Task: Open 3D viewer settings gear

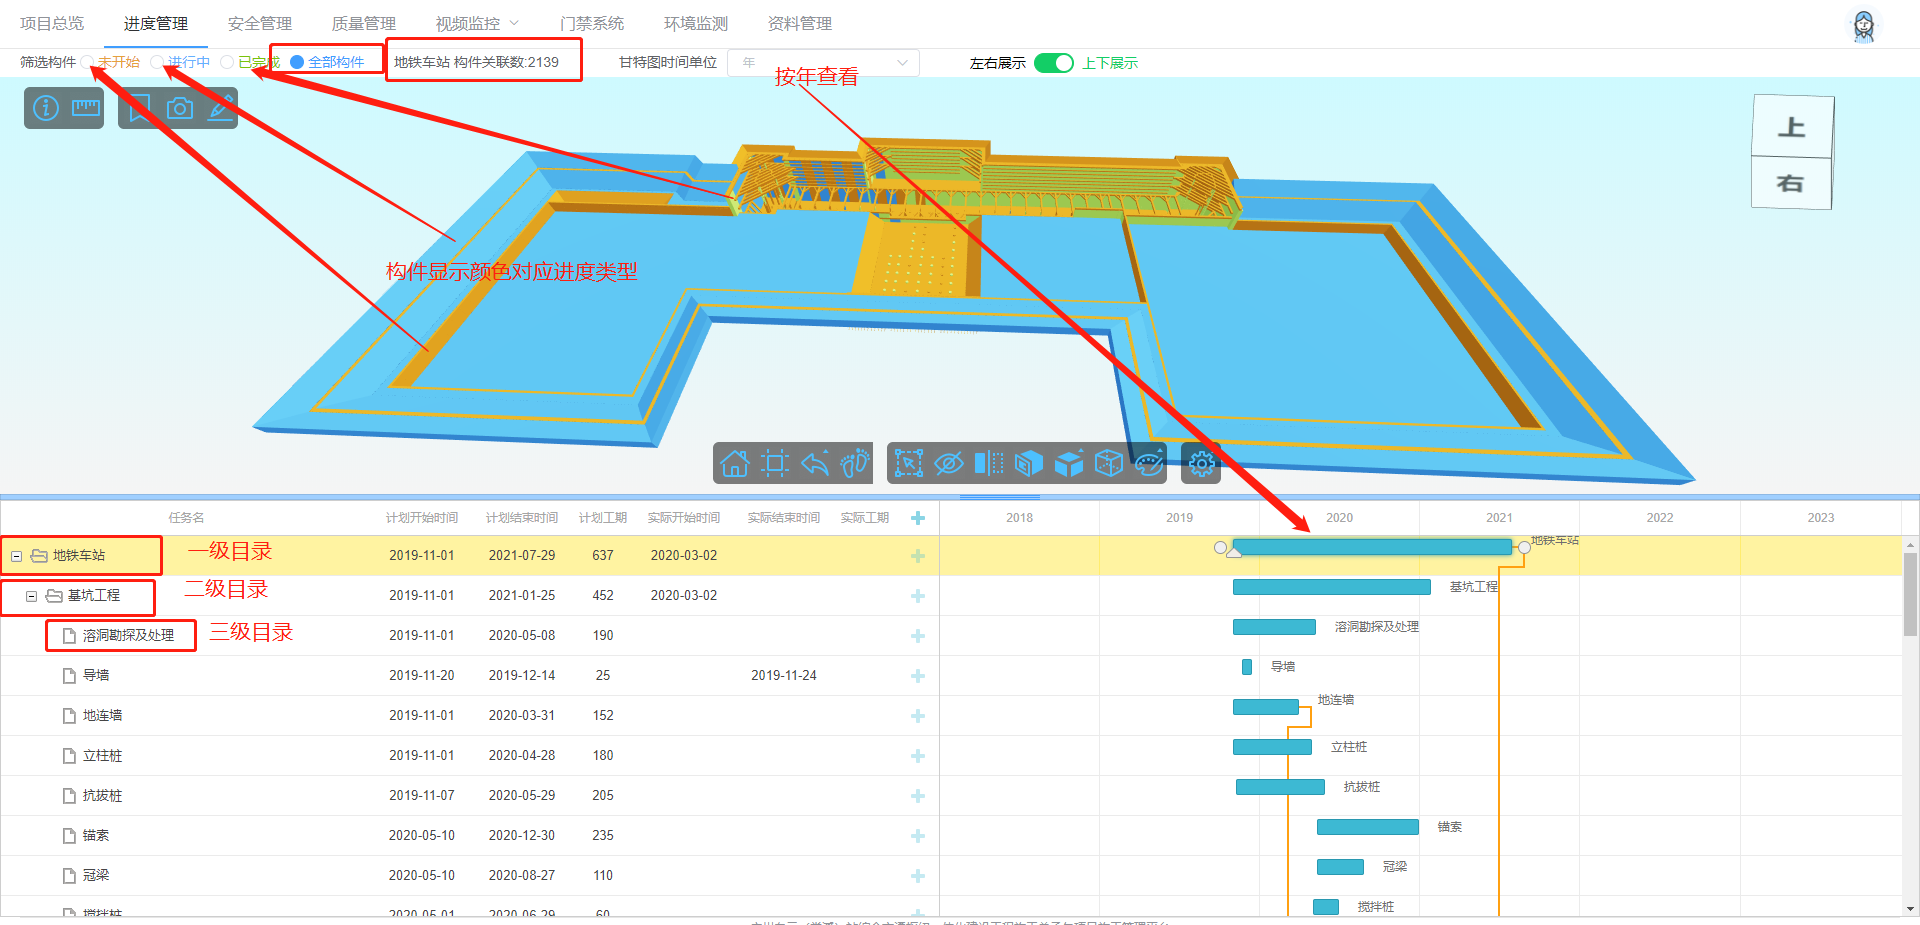Action: pyautogui.click(x=1201, y=463)
